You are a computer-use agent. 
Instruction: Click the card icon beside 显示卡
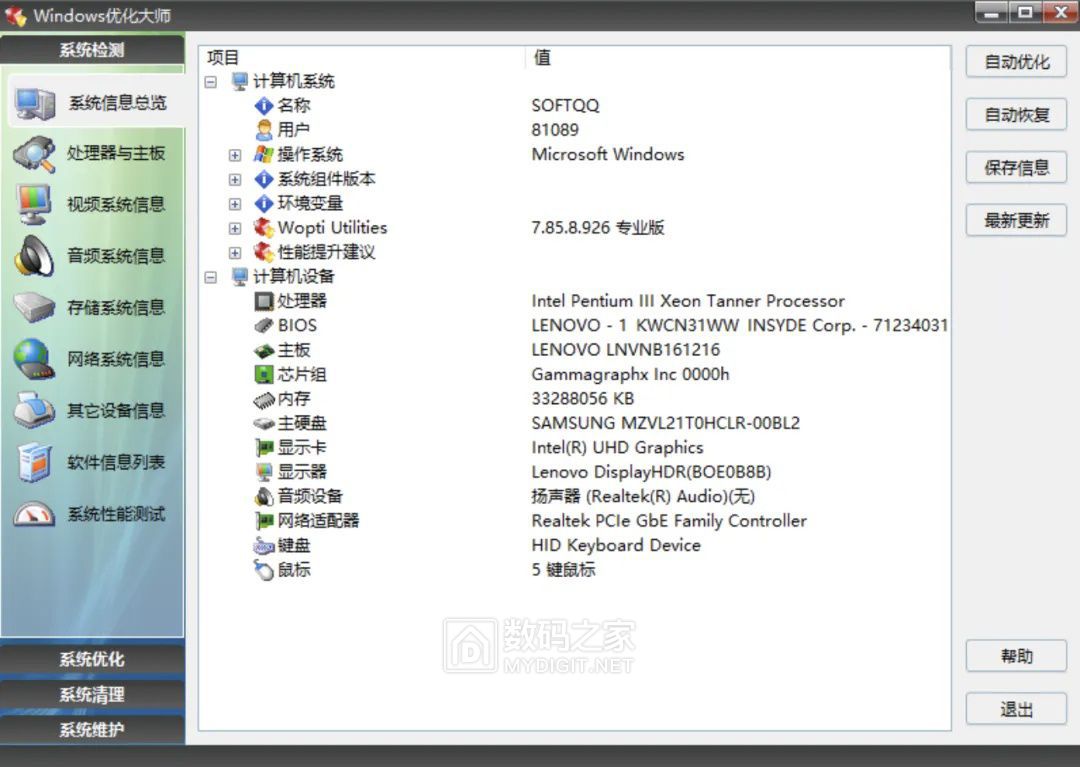point(264,448)
